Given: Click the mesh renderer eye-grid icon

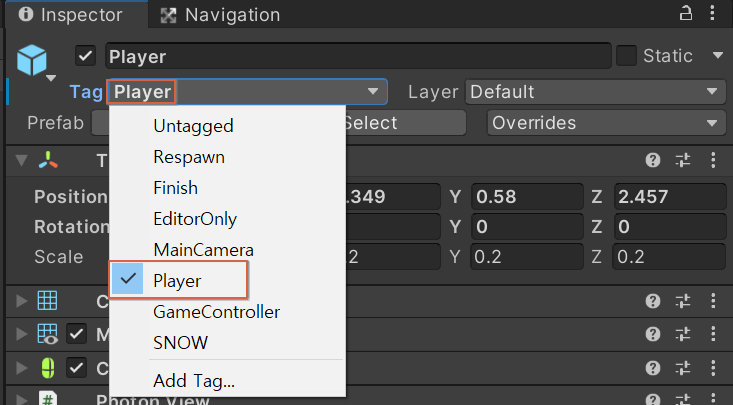Looking at the screenshot, I should (48, 334).
